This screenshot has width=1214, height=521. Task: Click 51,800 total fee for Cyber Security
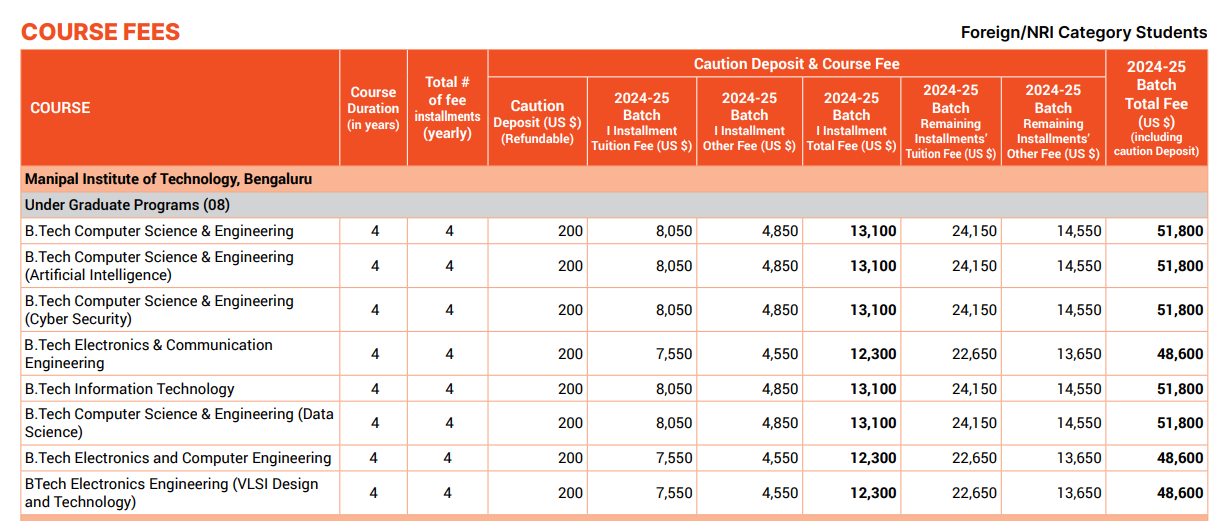tap(1180, 310)
